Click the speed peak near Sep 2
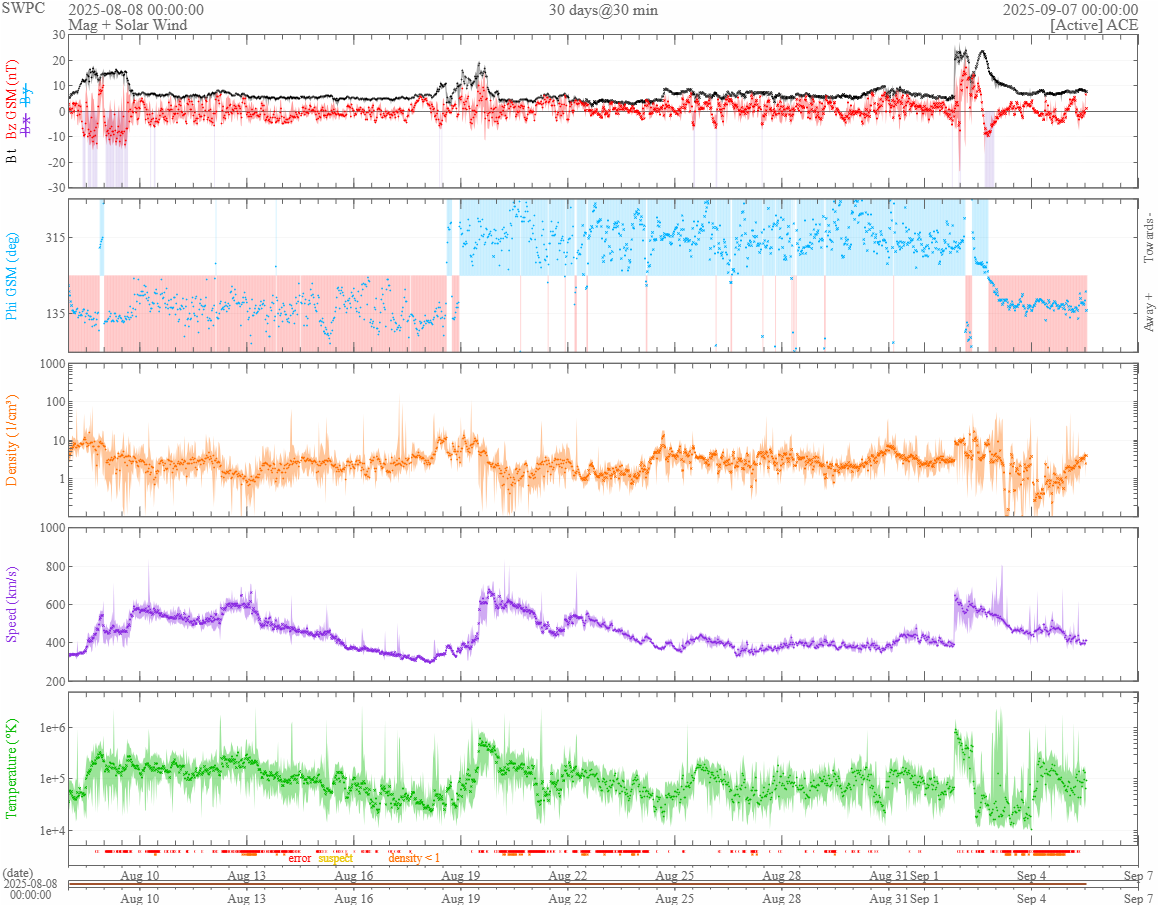Image resolution: width=1158 pixels, height=905 pixels. [x=956, y=595]
